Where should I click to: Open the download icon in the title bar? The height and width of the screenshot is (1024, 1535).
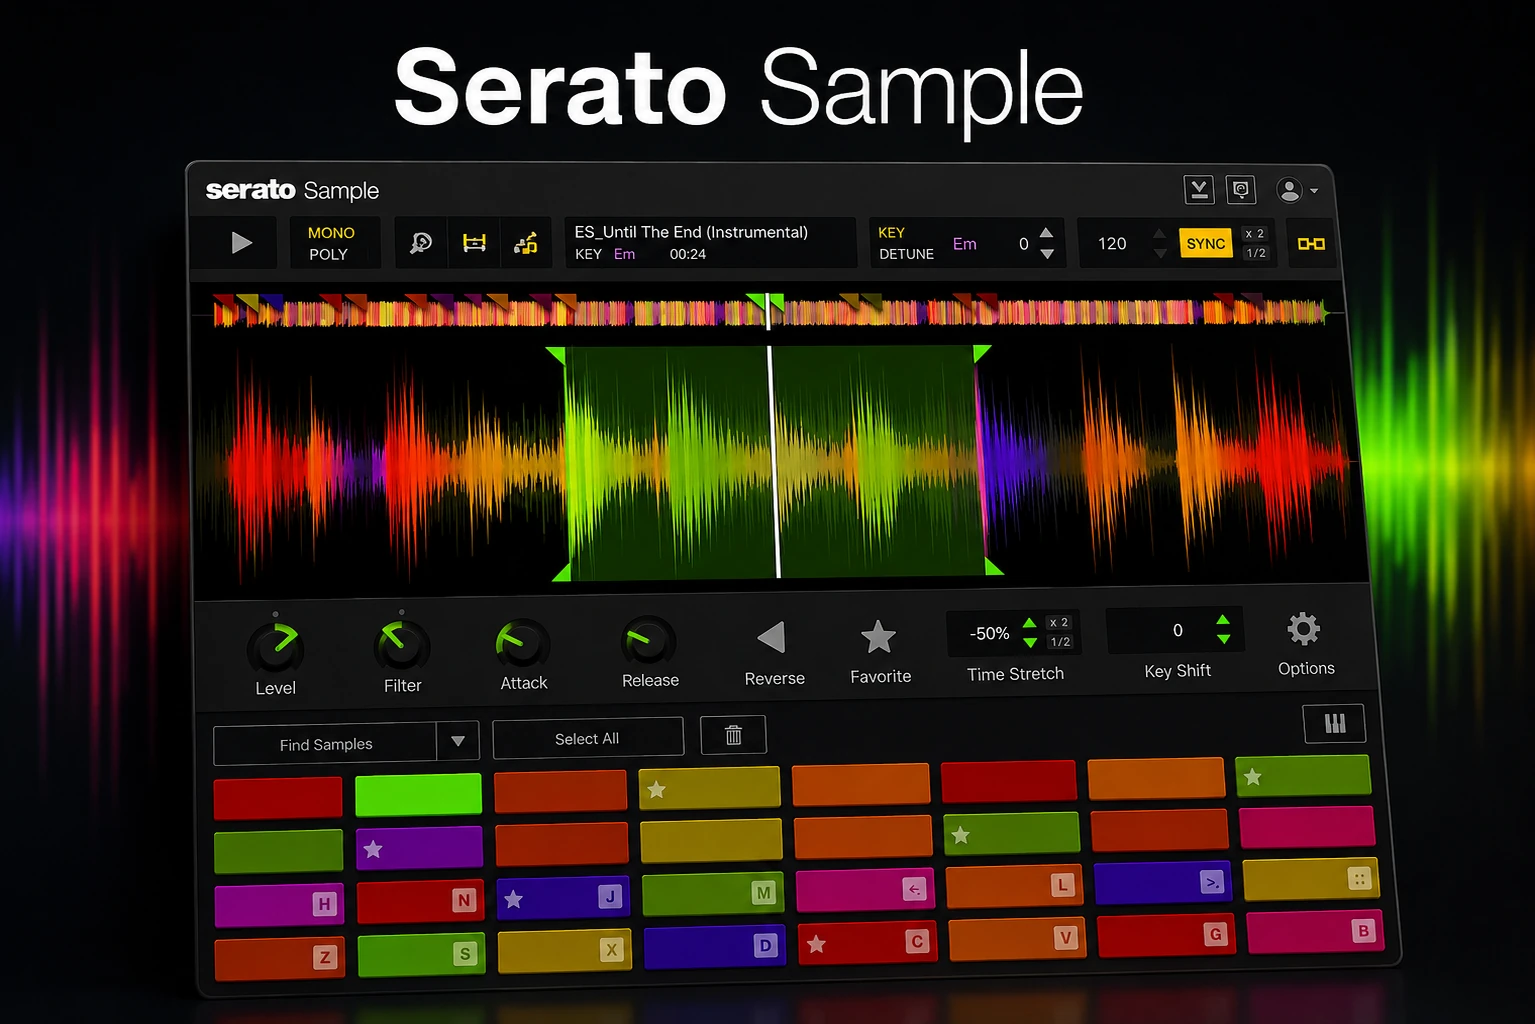click(x=1198, y=189)
